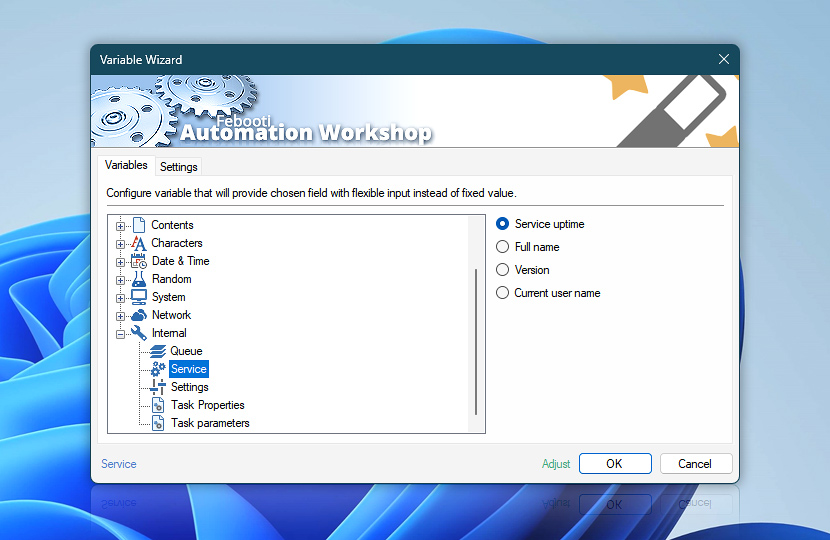Click the Characters letter icon
Image resolution: width=830 pixels, height=540 pixels.
(139, 243)
